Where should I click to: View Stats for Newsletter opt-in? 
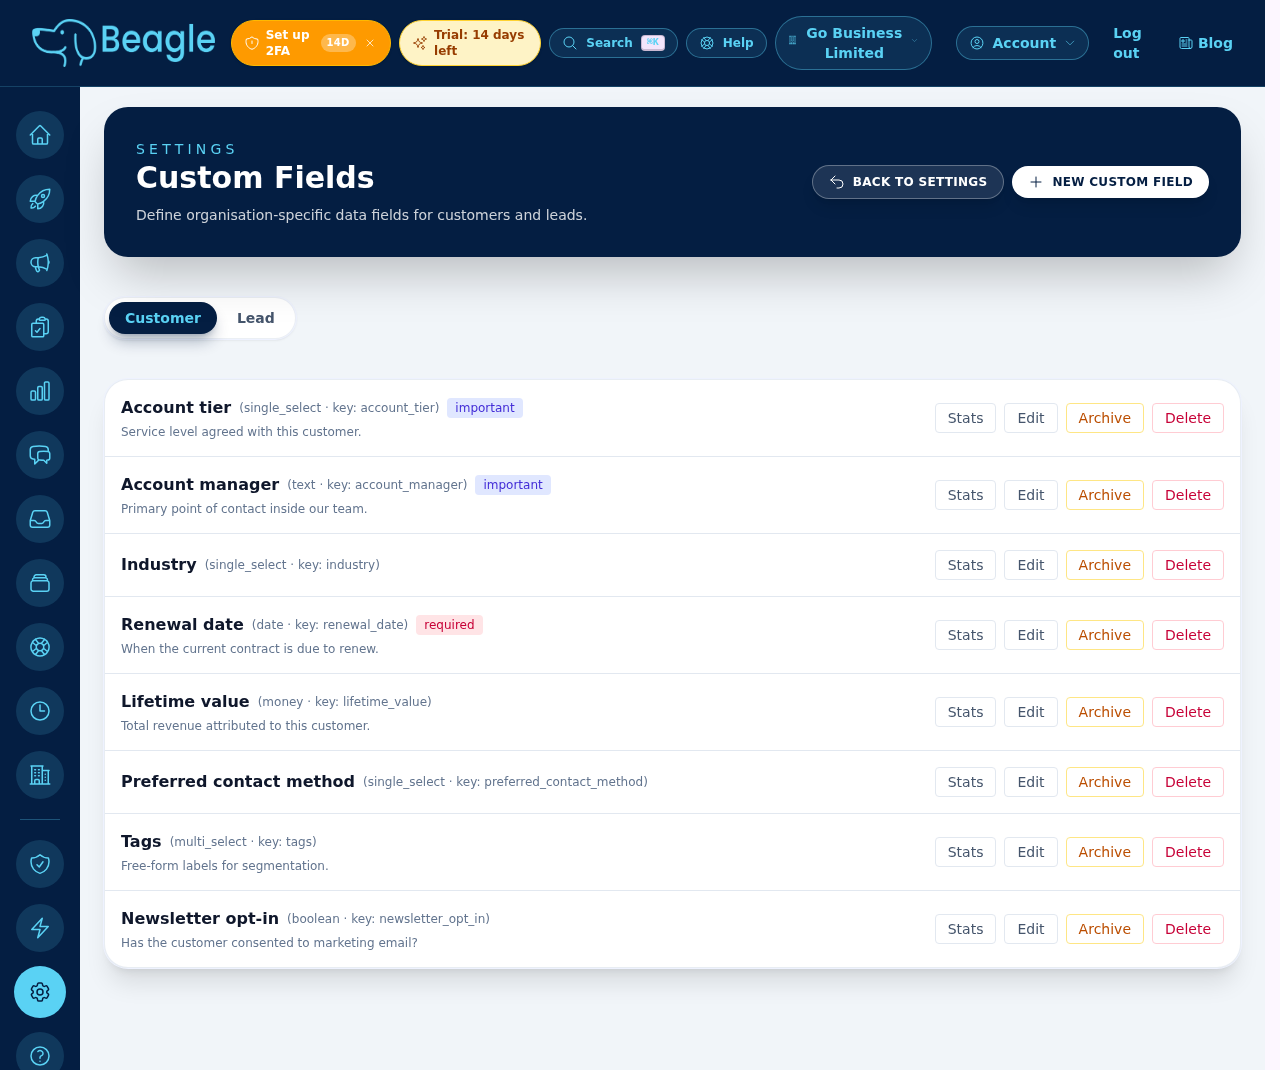965,929
